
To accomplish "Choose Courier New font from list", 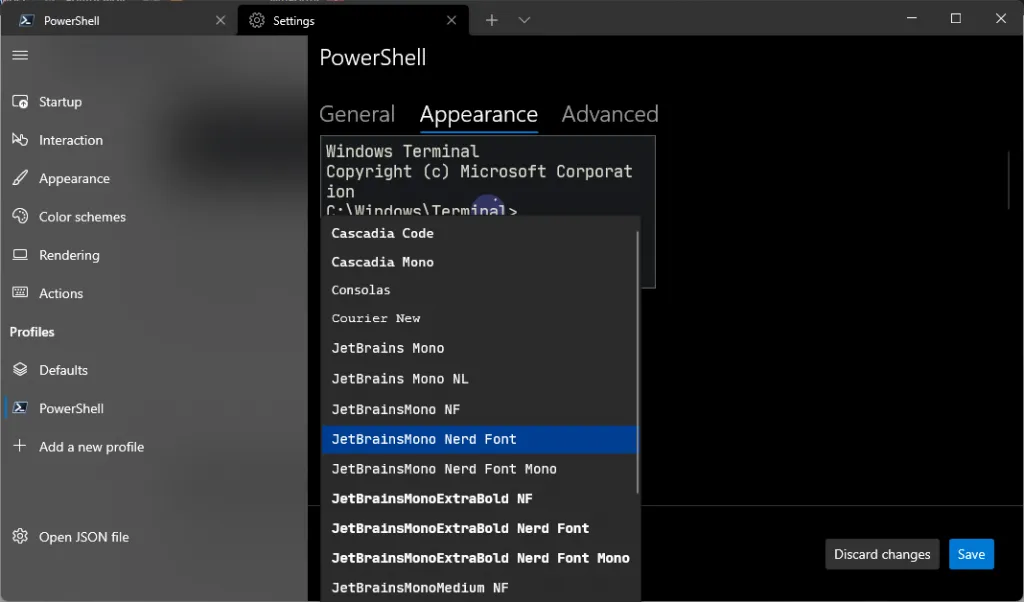I will (x=479, y=318).
